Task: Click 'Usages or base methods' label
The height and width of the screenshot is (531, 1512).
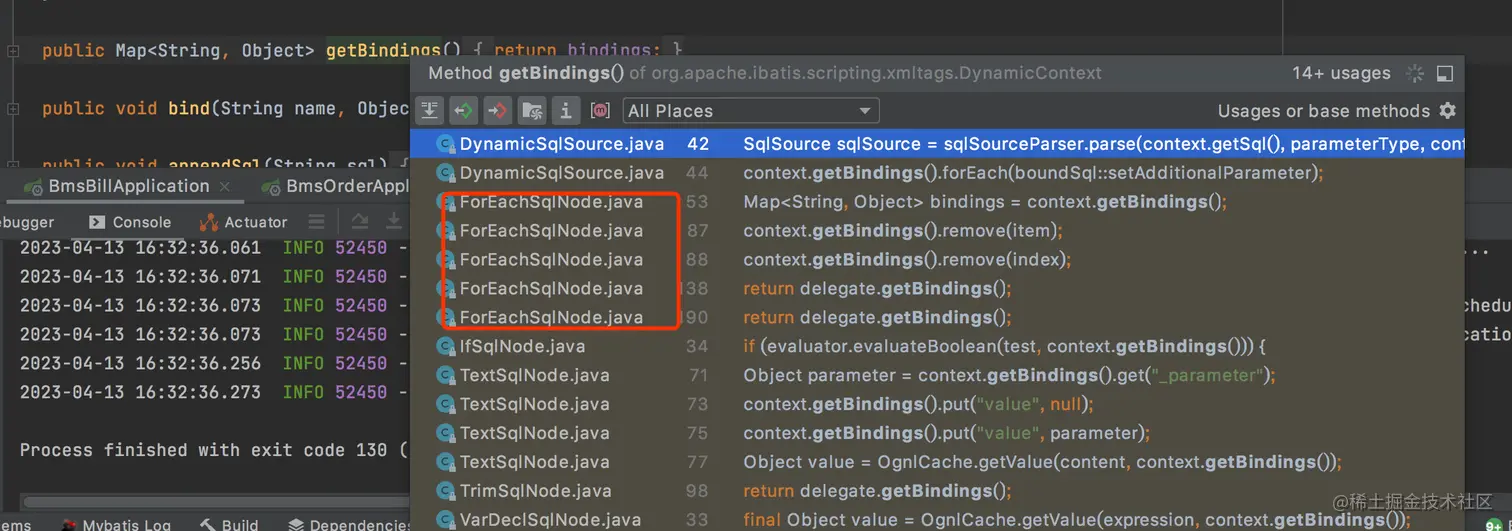Action: click(1324, 111)
